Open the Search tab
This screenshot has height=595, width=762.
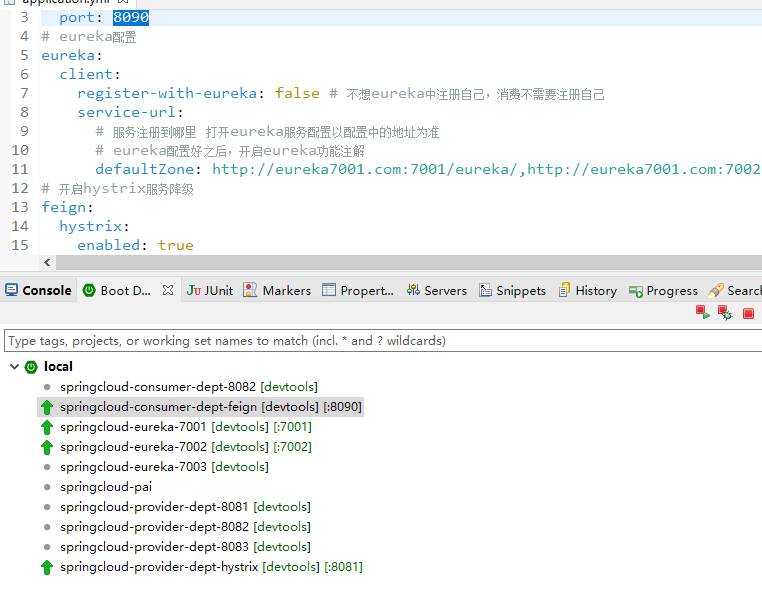click(735, 290)
